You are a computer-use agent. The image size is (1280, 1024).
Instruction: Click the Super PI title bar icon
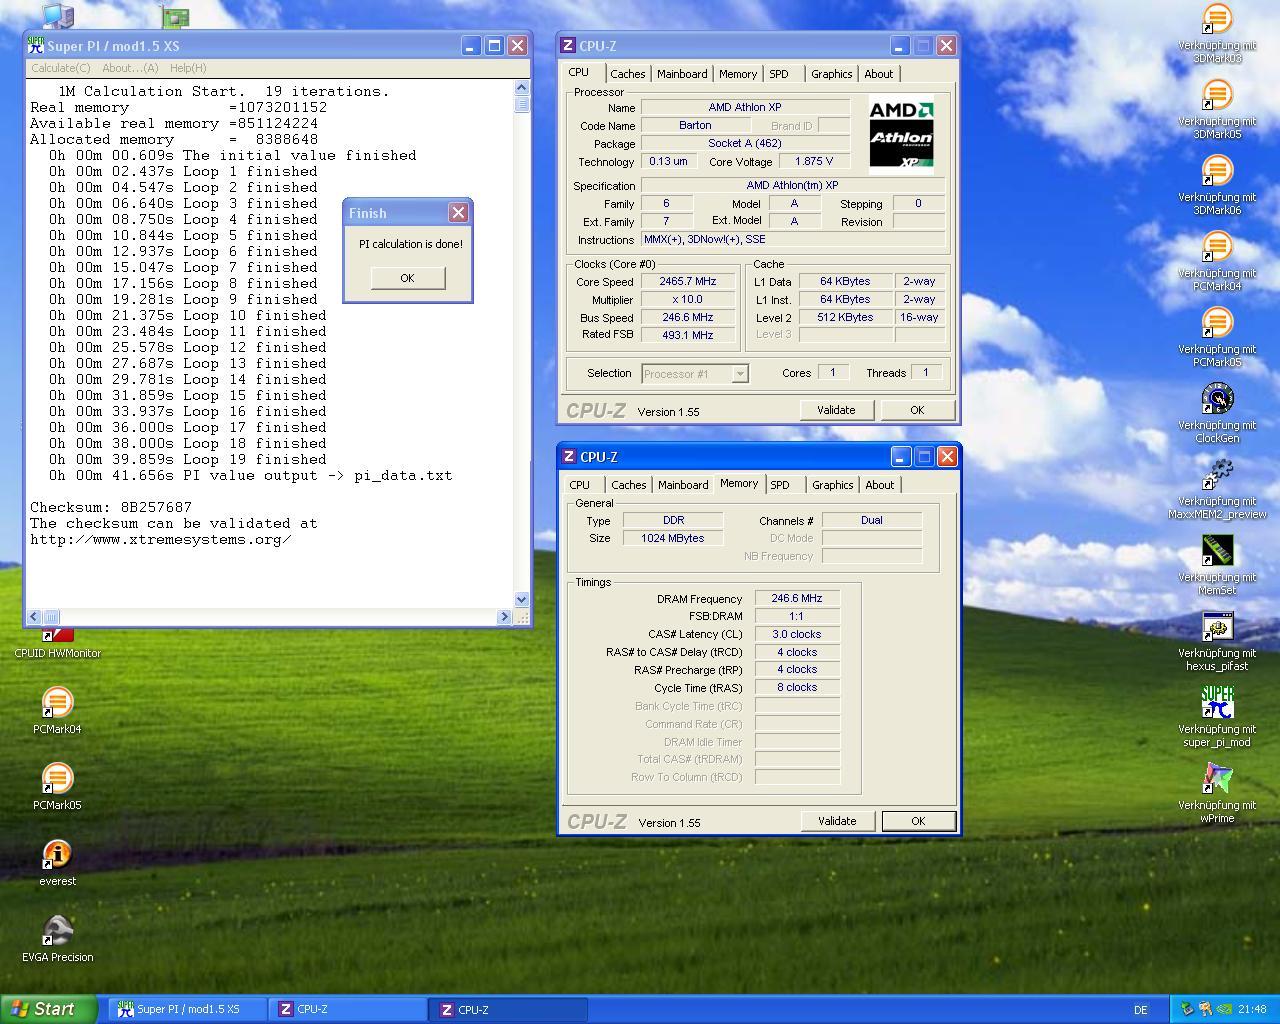tap(36, 46)
